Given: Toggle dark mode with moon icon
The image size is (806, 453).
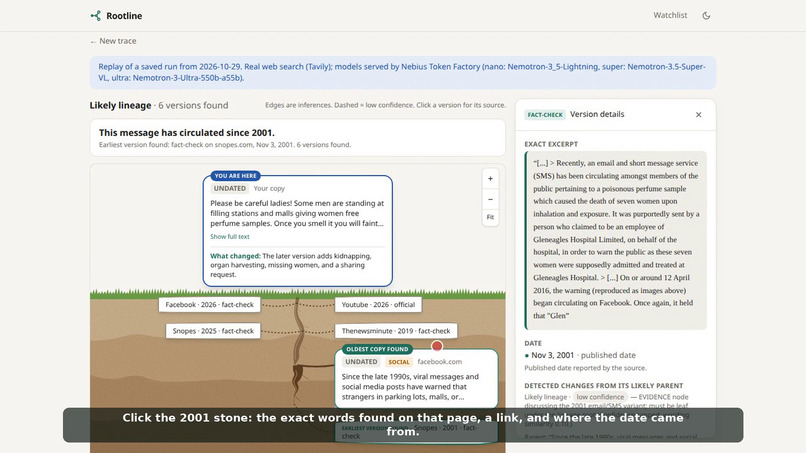Looking at the screenshot, I should tap(706, 16).
